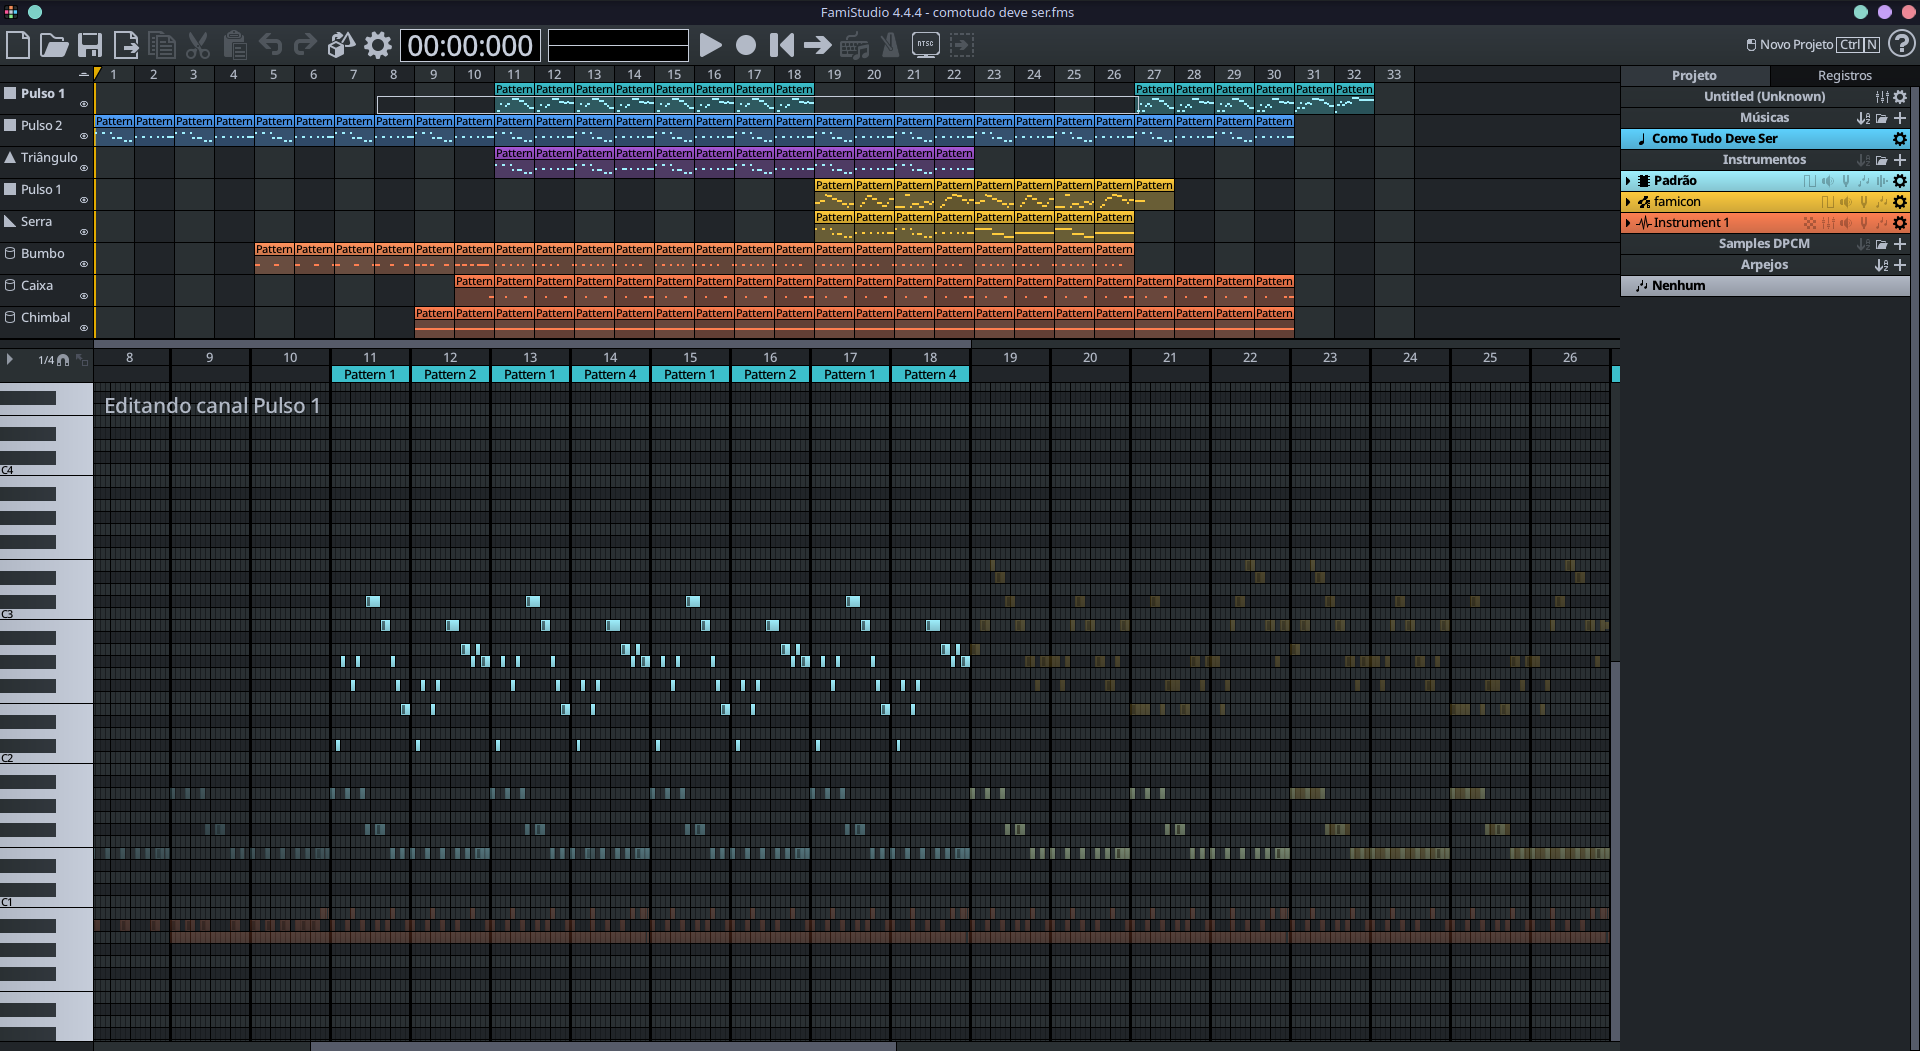Hide the Bumbo channel using its eye icon
The image size is (1920, 1051).
84,264
